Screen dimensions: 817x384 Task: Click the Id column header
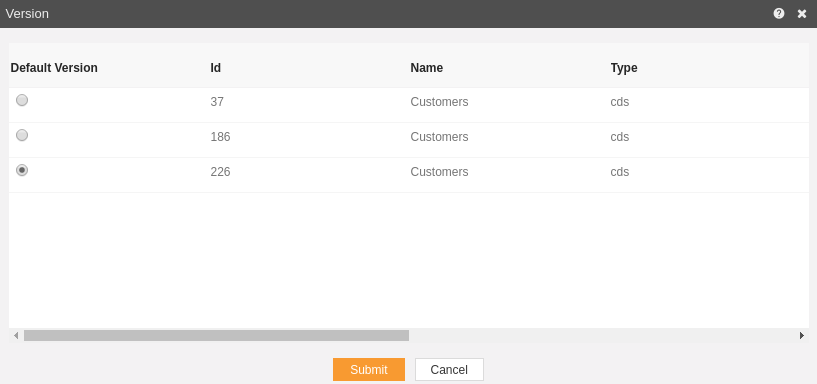pos(216,68)
